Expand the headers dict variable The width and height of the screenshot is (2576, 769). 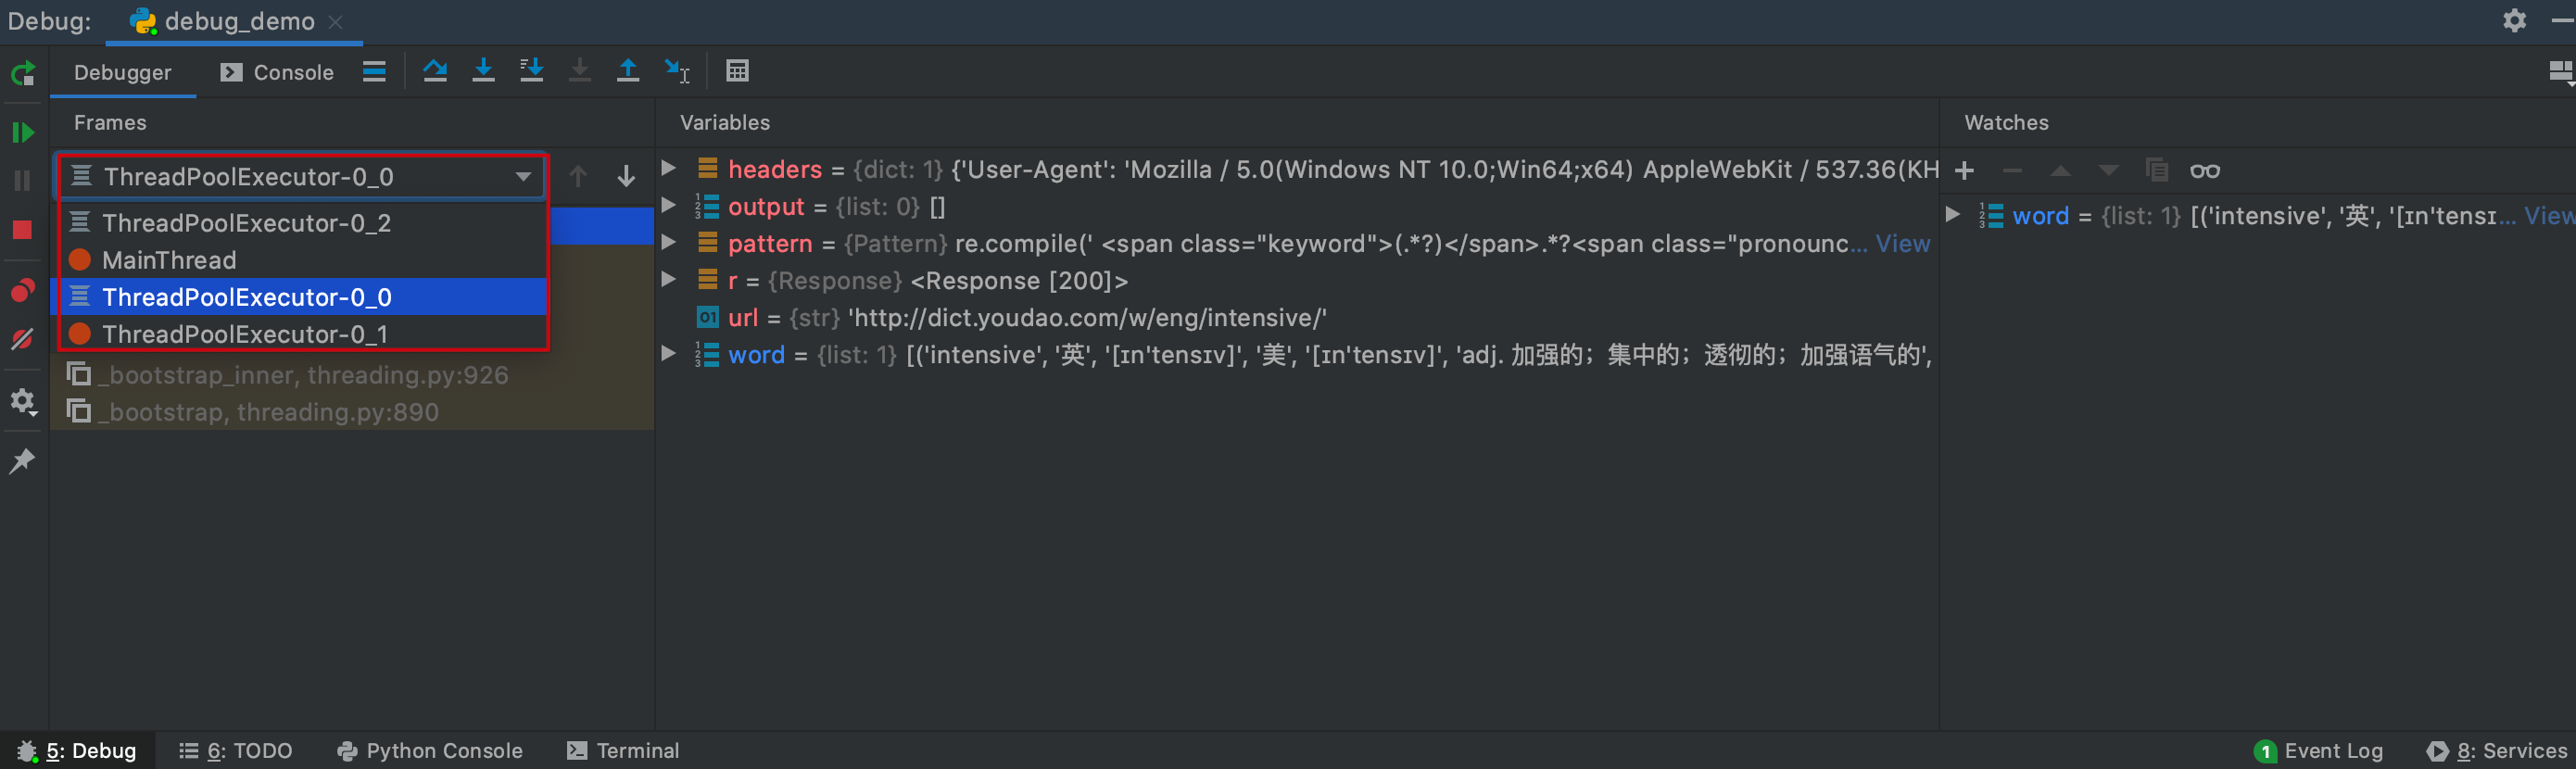coord(669,168)
